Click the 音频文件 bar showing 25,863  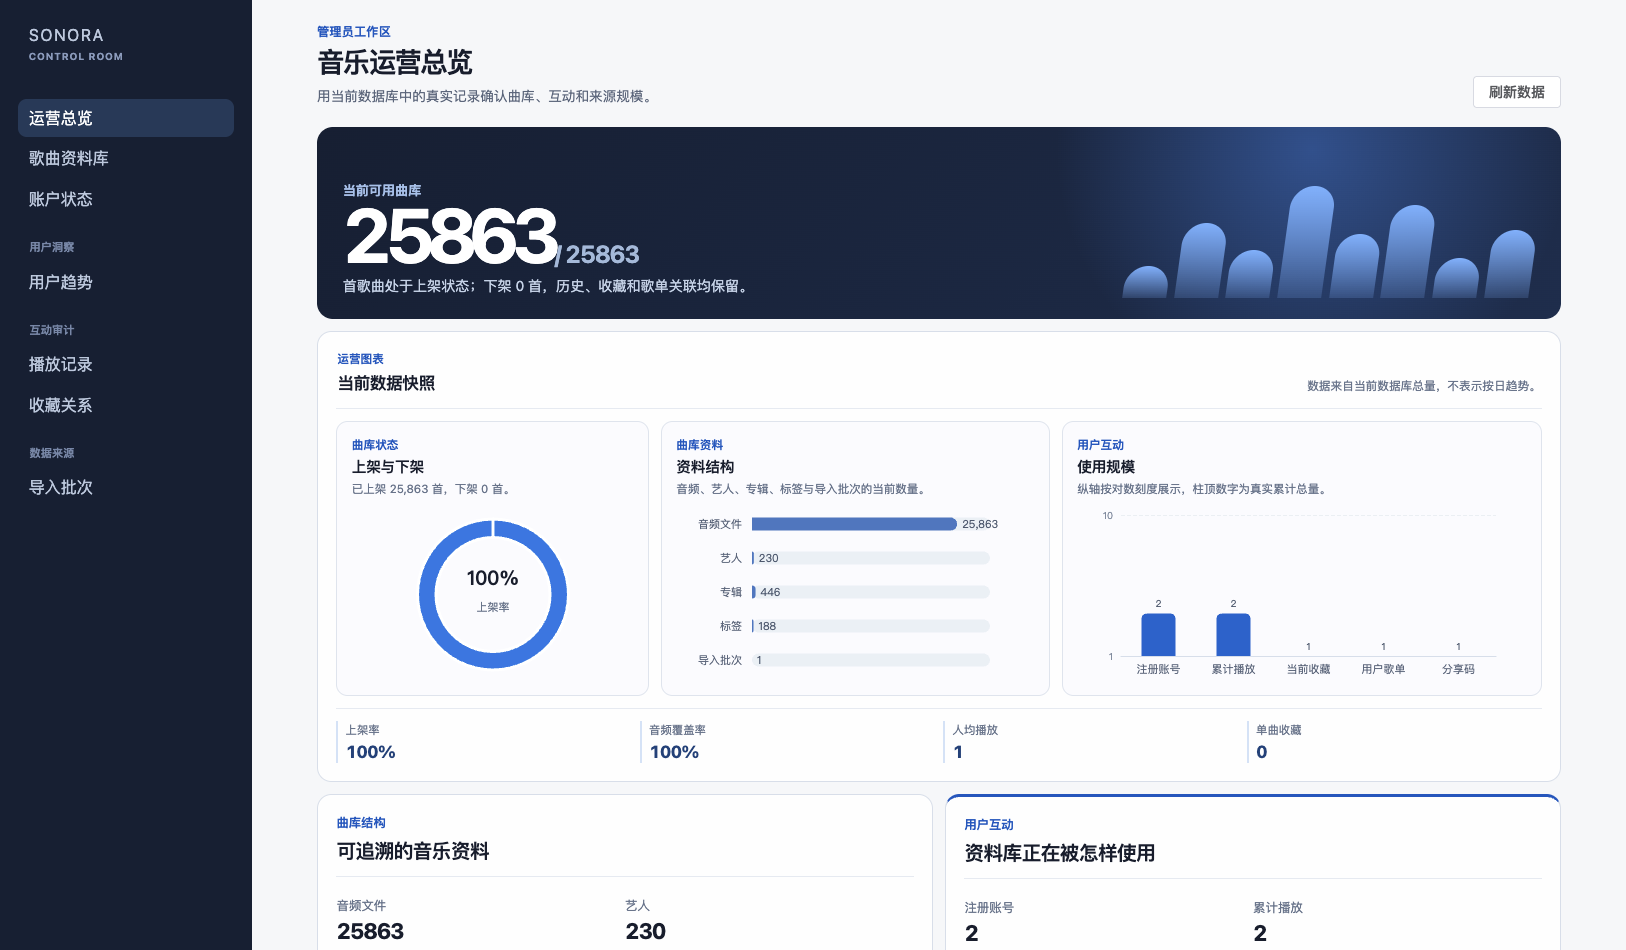(x=854, y=524)
